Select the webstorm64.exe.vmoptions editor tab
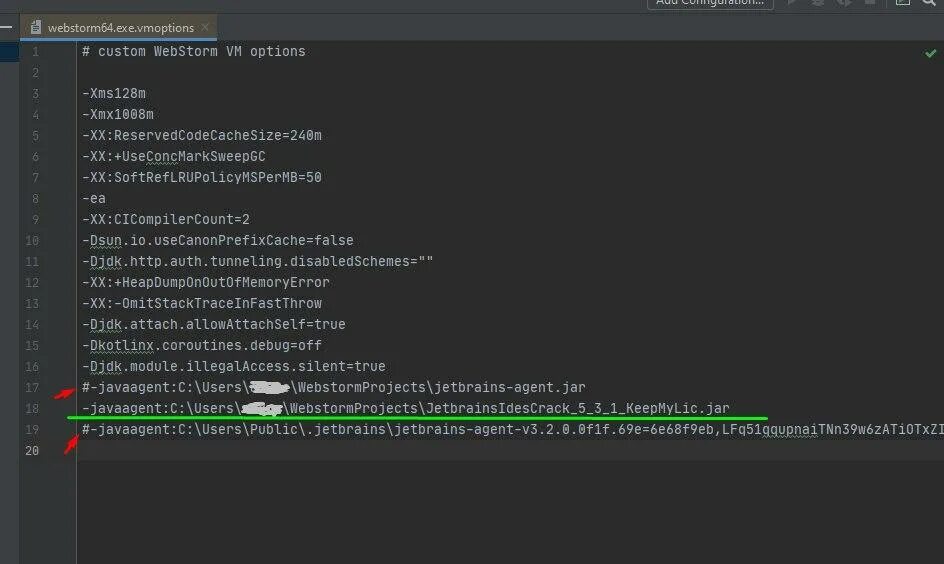 click(x=119, y=28)
